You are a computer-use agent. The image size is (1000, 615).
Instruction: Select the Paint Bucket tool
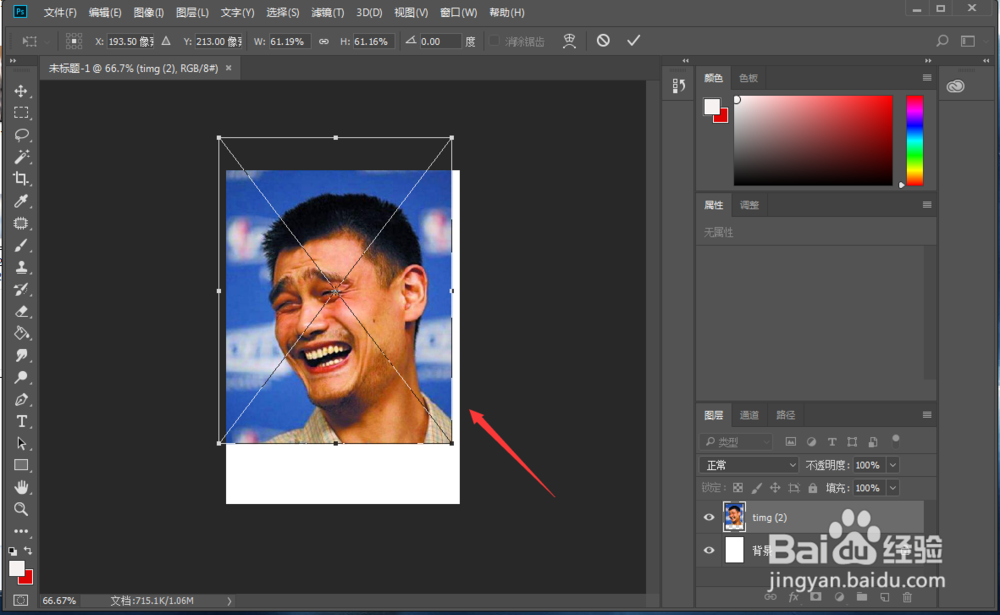coord(21,333)
